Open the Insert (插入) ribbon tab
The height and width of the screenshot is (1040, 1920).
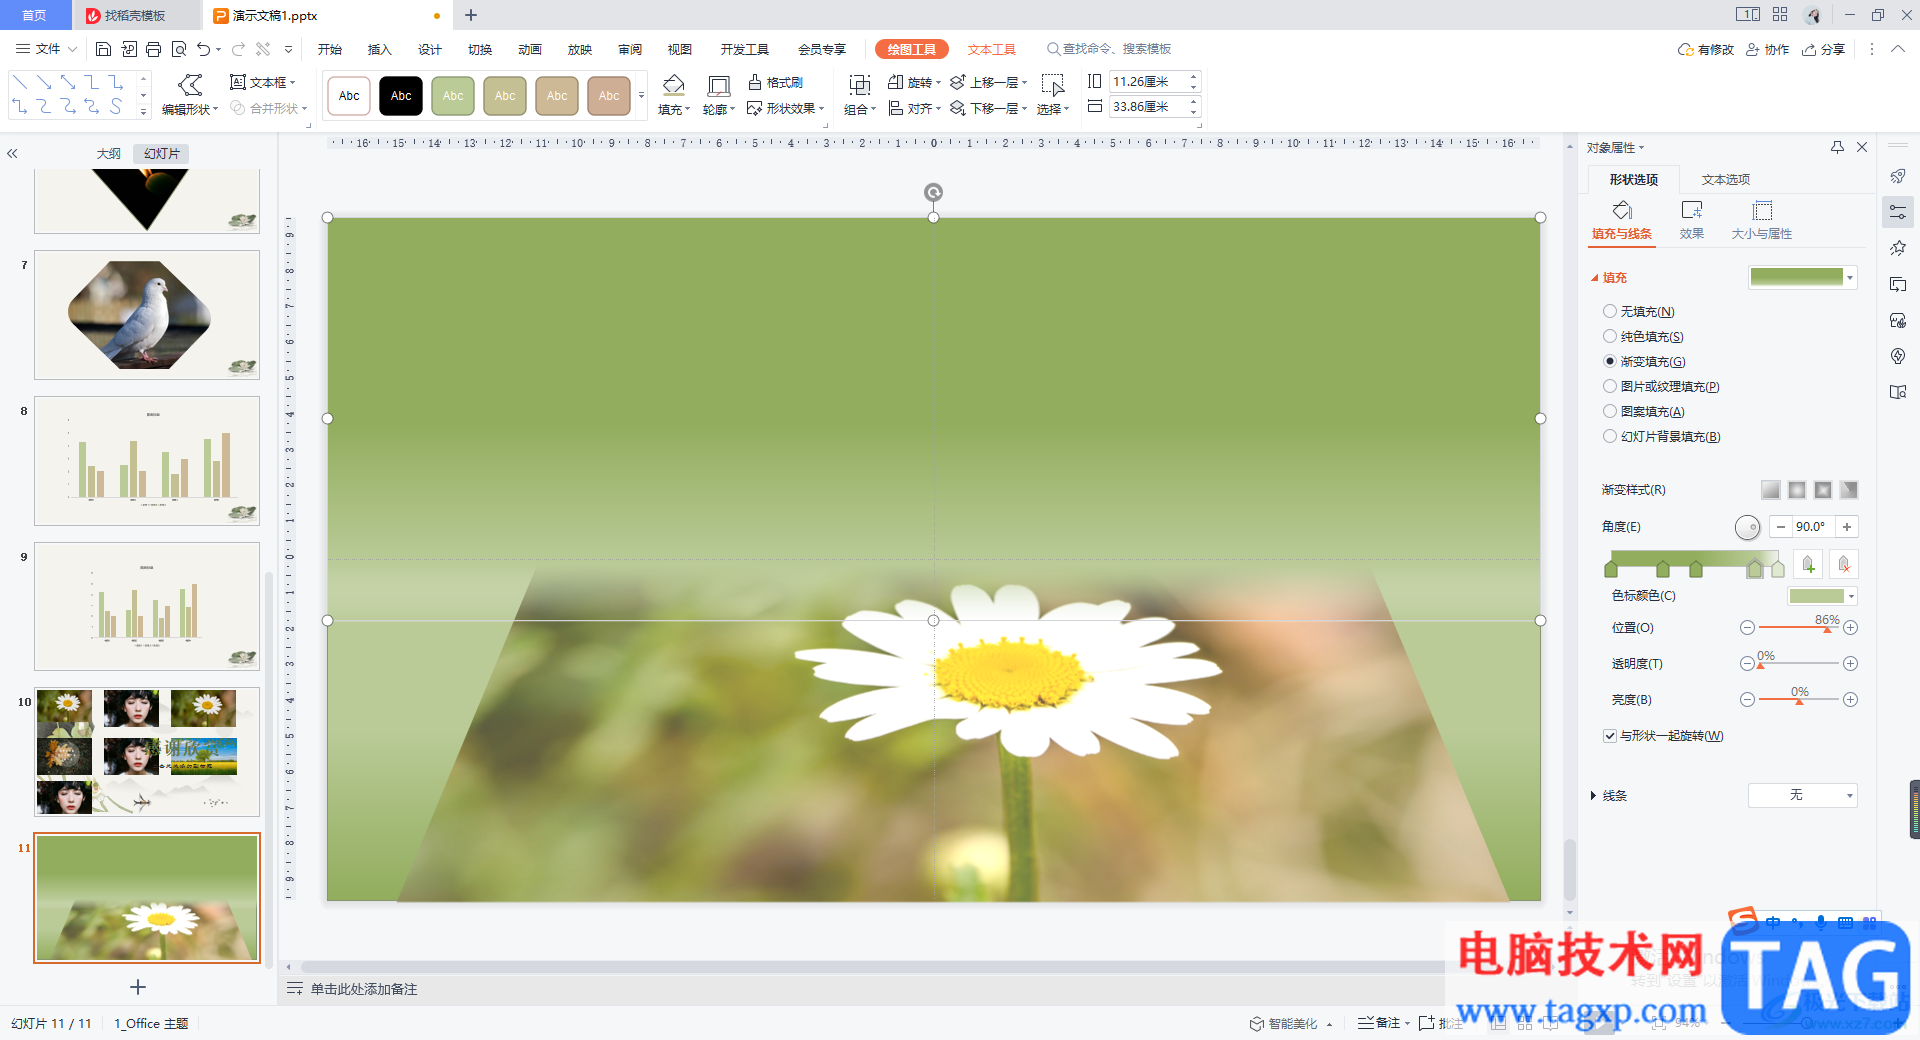coord(379,49)
